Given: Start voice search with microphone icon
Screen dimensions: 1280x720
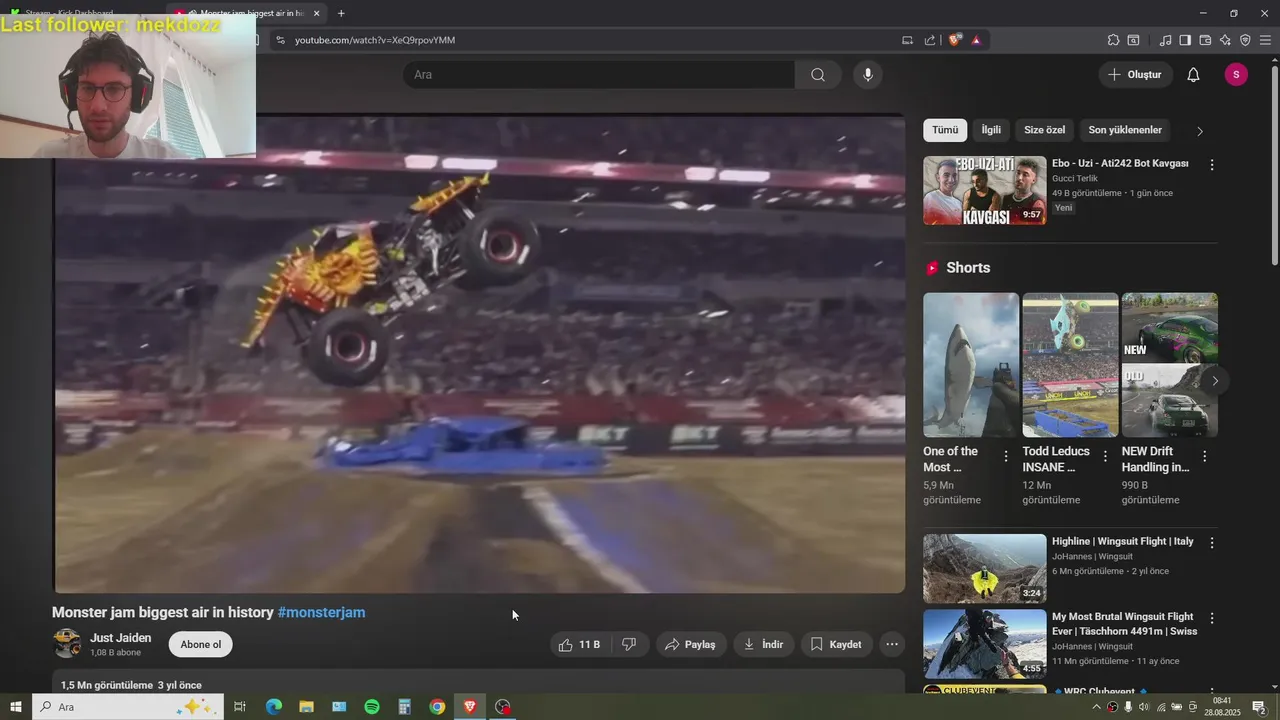Looking at the screenshot, I should point(868,74).
